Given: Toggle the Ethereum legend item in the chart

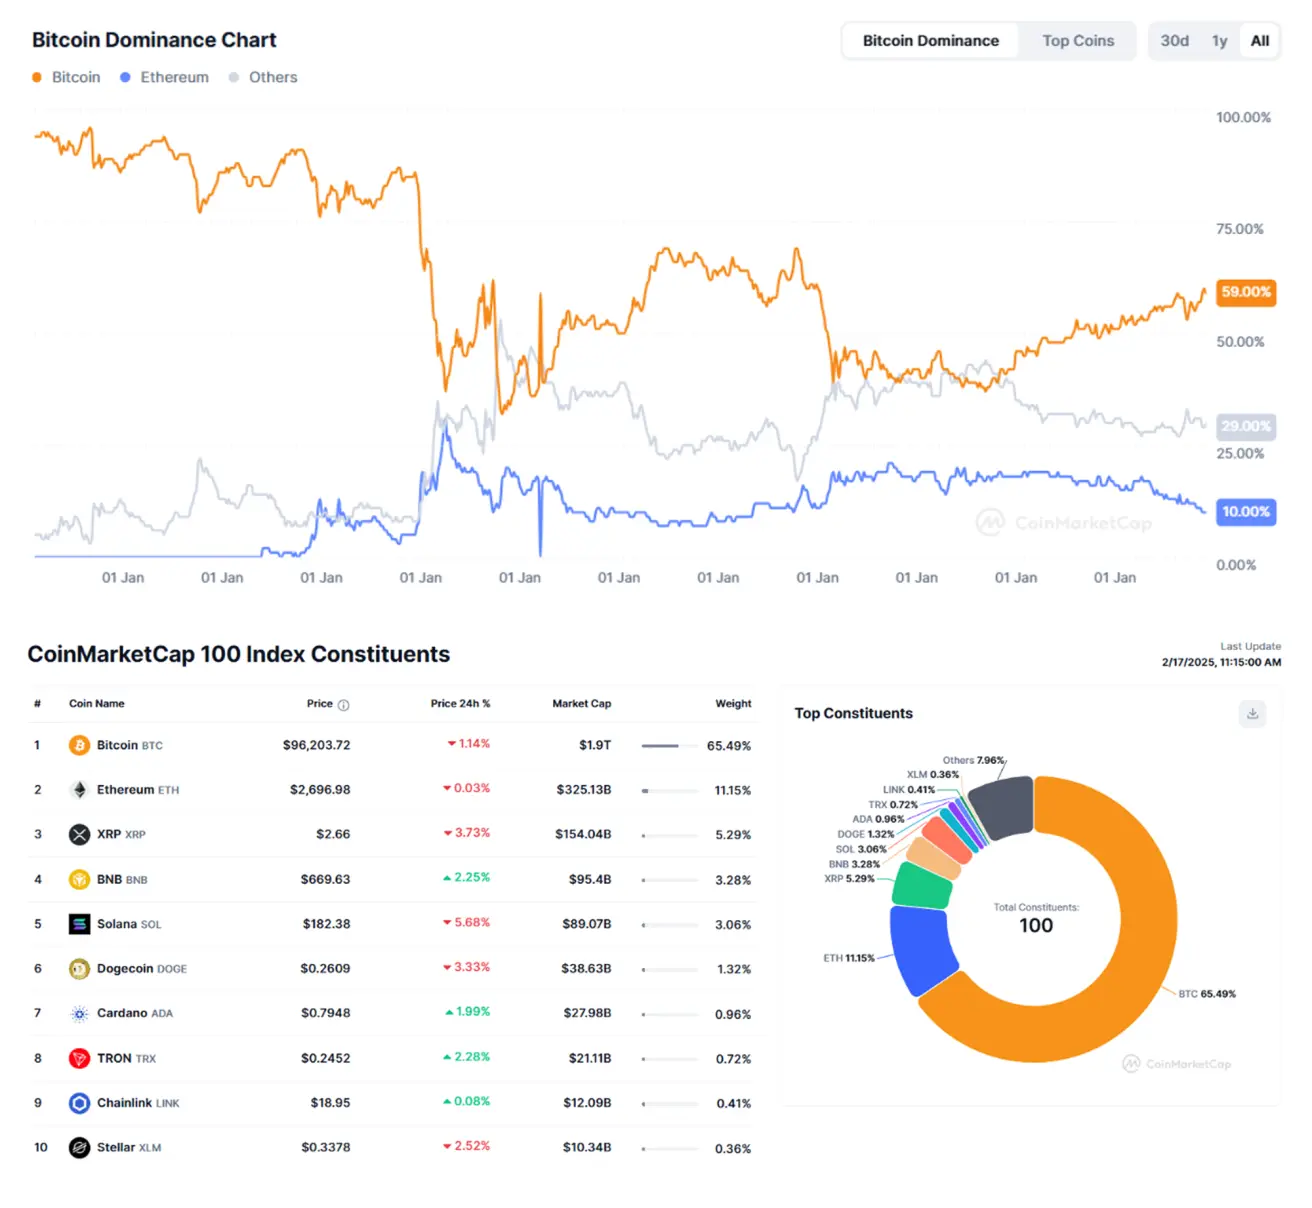Looking at the screenshot, I should pyautogui.click(x=164, y=77).
